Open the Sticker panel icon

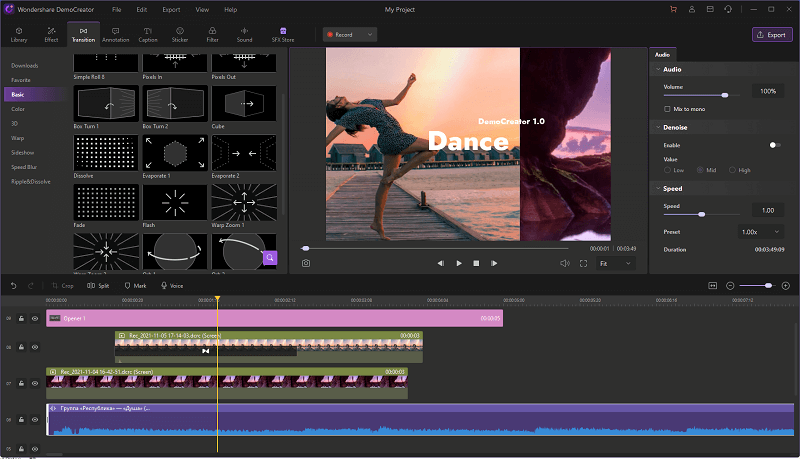[180, 31]
